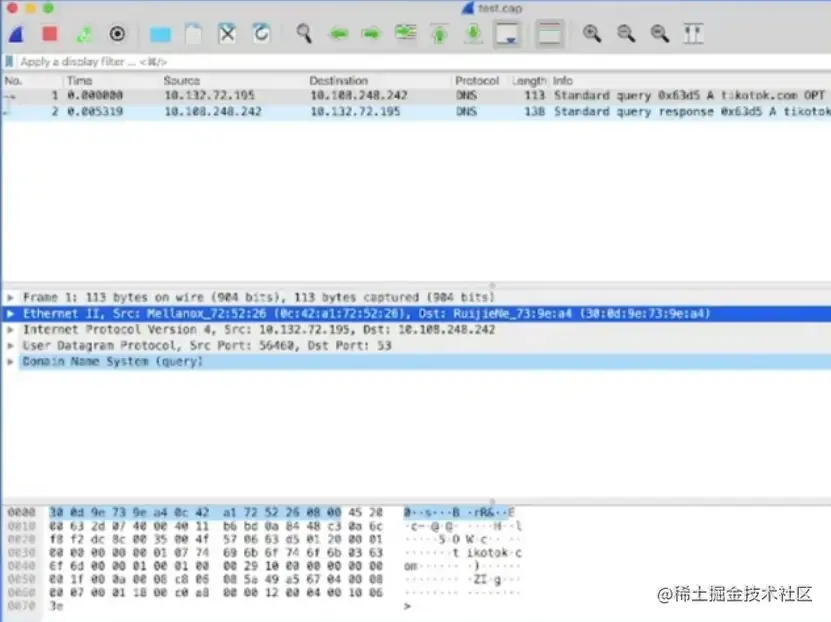831x622 pixels.
Task: Click length value 138 in packet 2
Action: pyautogui.click(x=535, y=112)
